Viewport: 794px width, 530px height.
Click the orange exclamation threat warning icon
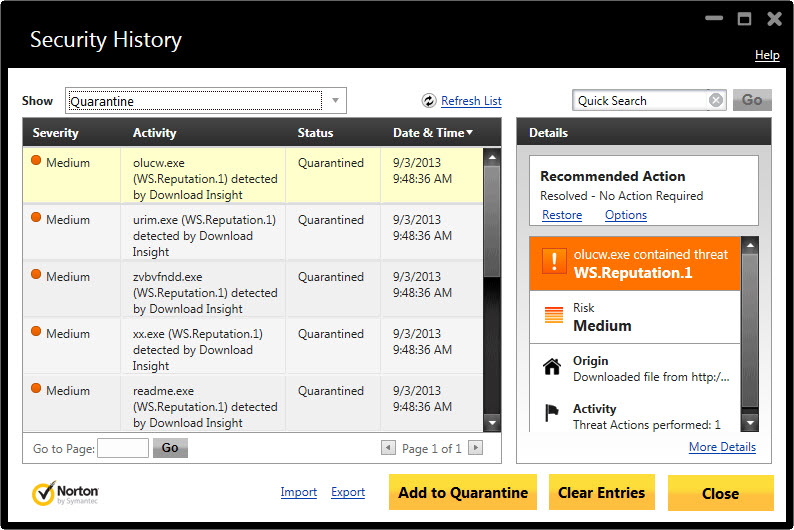pos(554,261)
